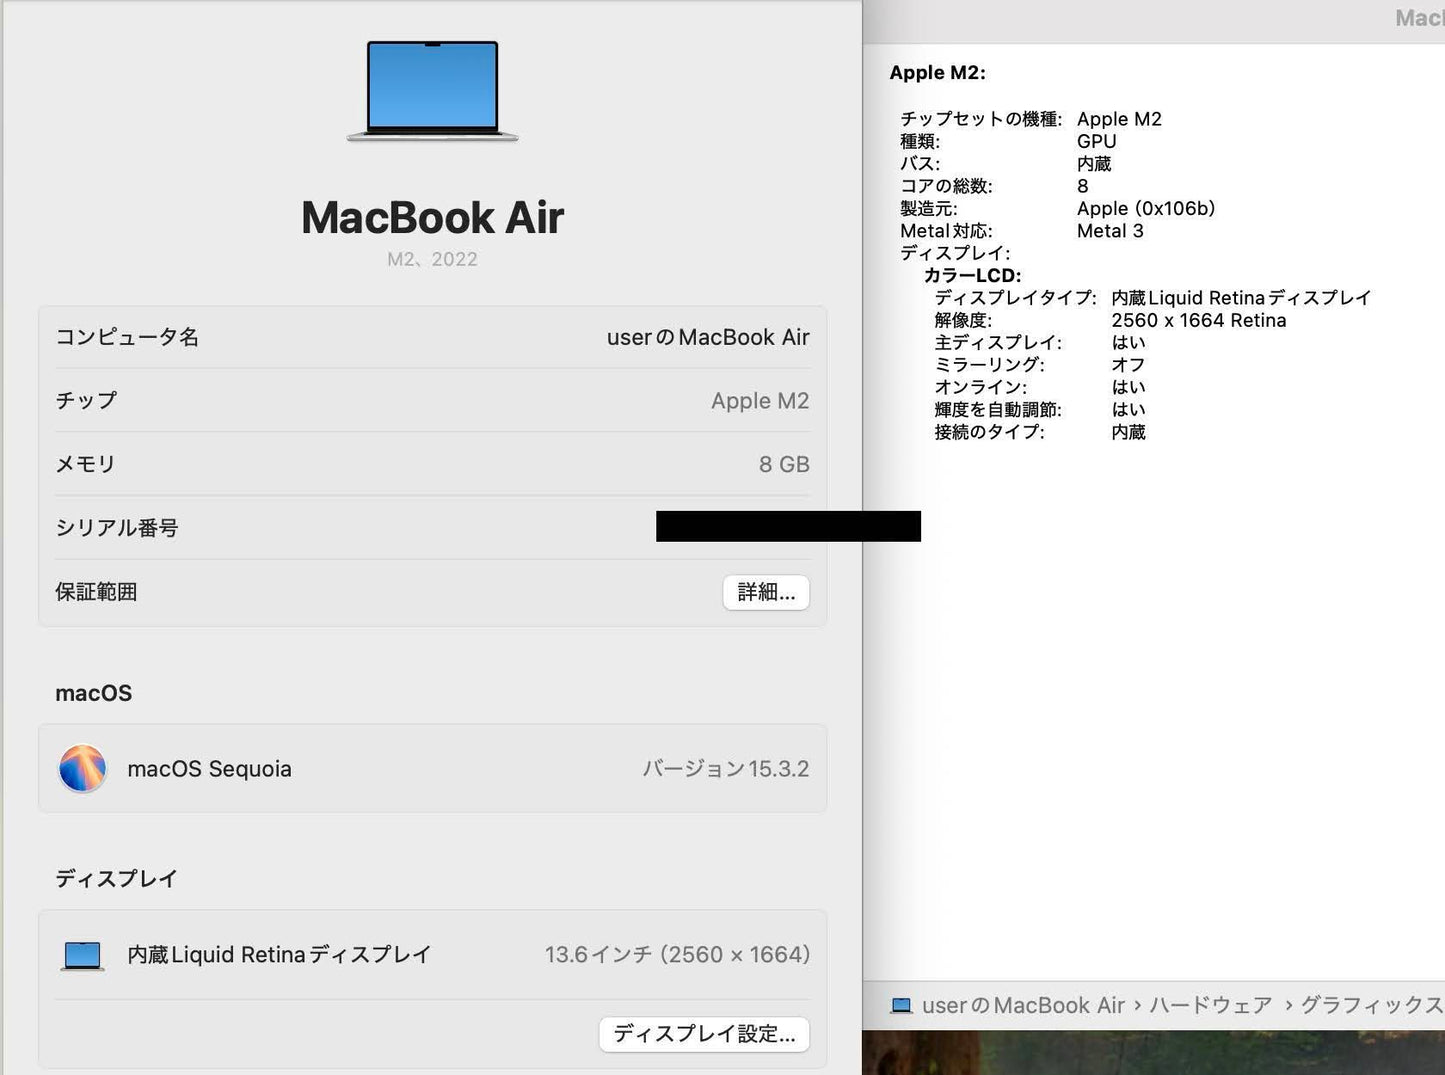The image size is (1445, 1075).
Task: Click the 輝度を自動調節: label
Action: pos(998,410)
